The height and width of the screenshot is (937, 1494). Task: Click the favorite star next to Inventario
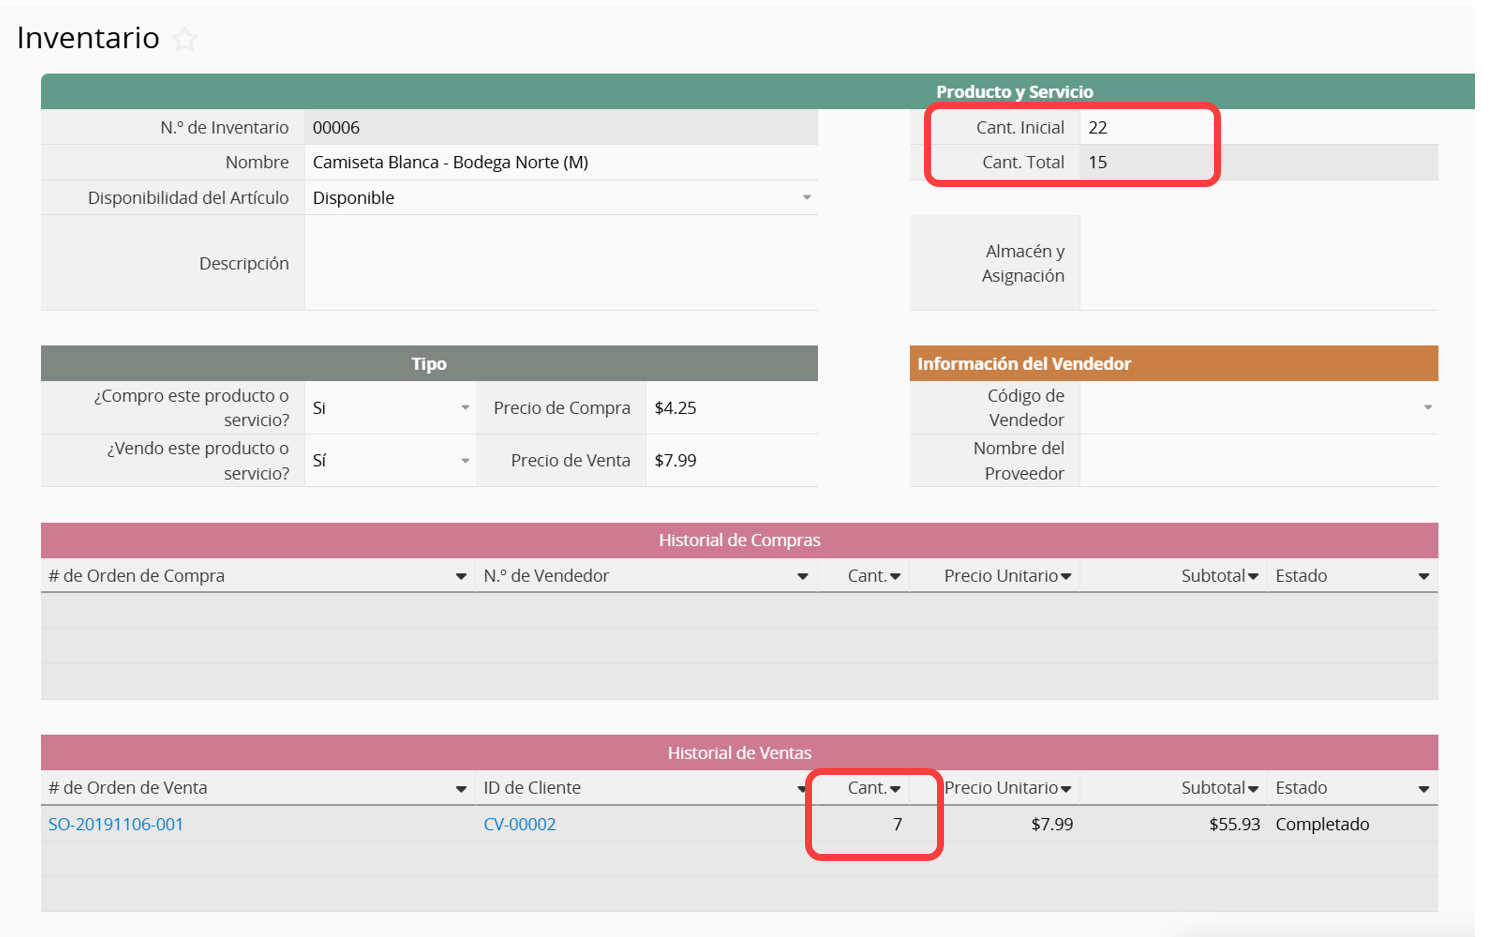click(185, 39)
